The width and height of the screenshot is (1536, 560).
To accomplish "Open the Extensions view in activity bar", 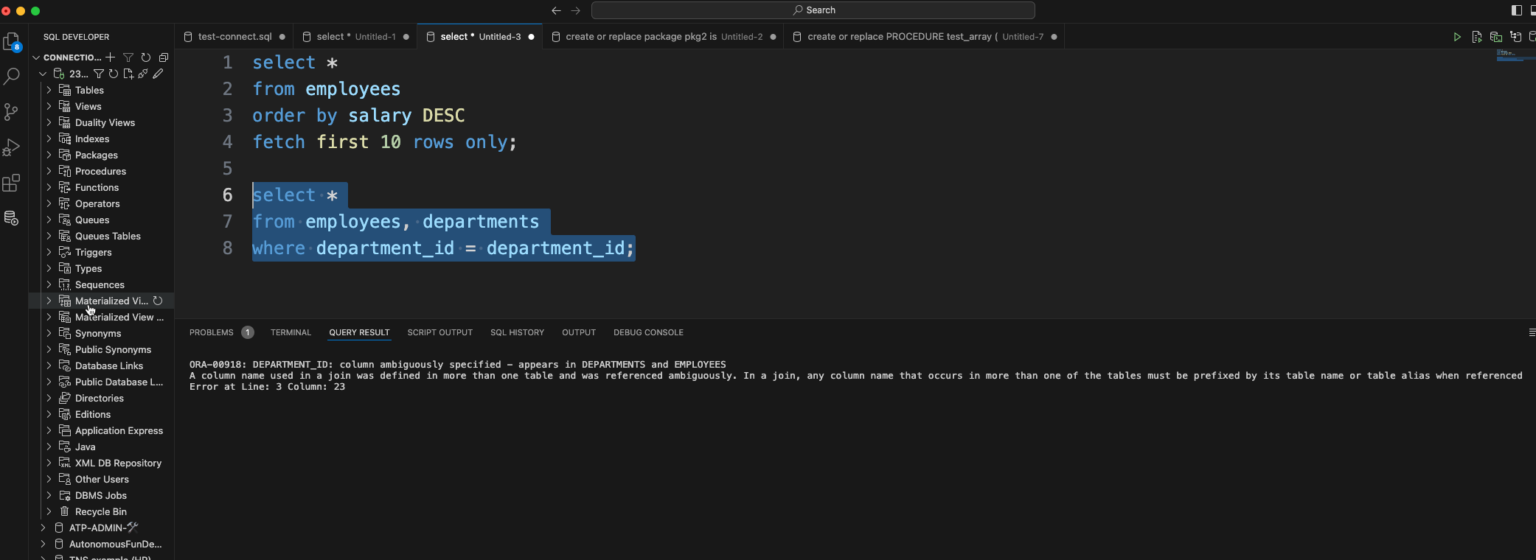I will (11, 183).
